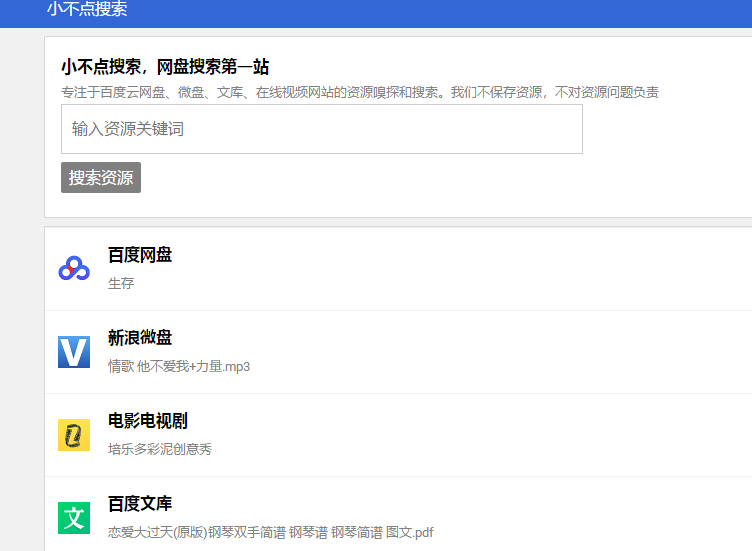Screen dimensions: 752x551
Task: Open the 百度网盘 cloud logo icon
Action: point(74,269)
